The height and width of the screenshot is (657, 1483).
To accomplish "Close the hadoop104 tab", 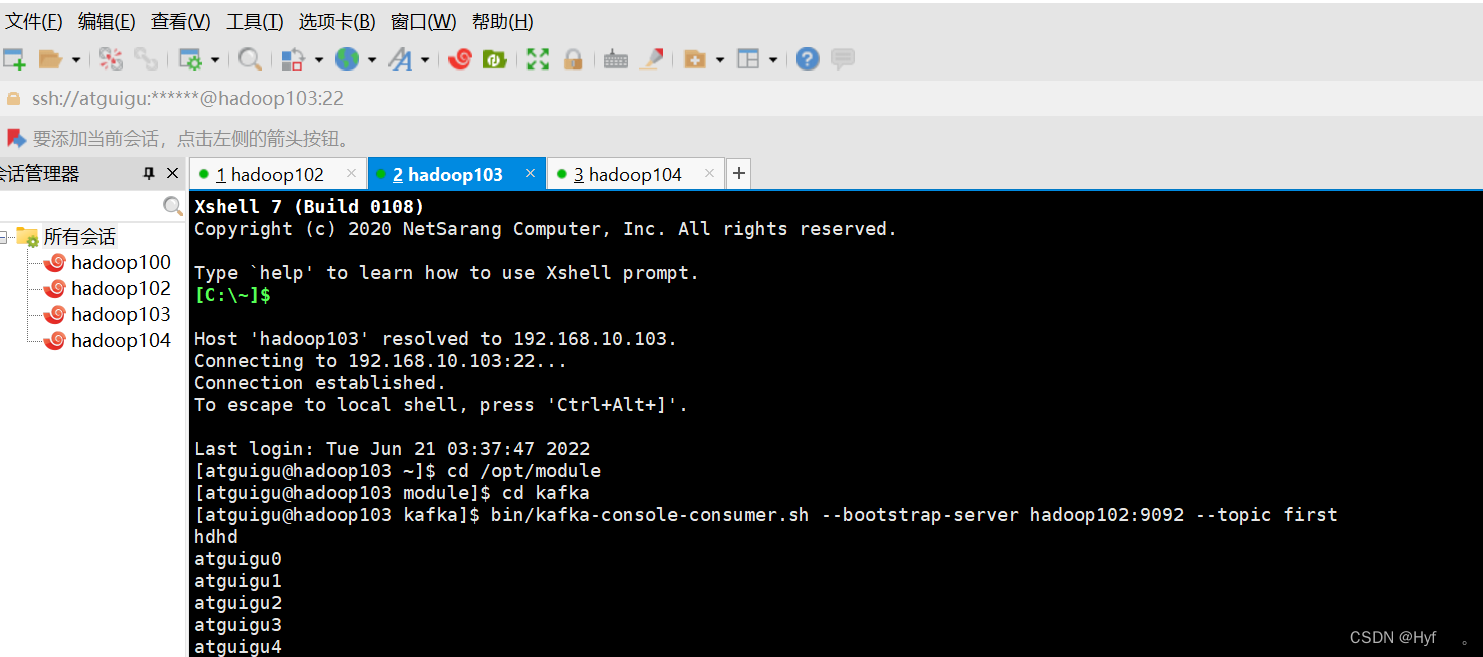I will coord(709,174).
